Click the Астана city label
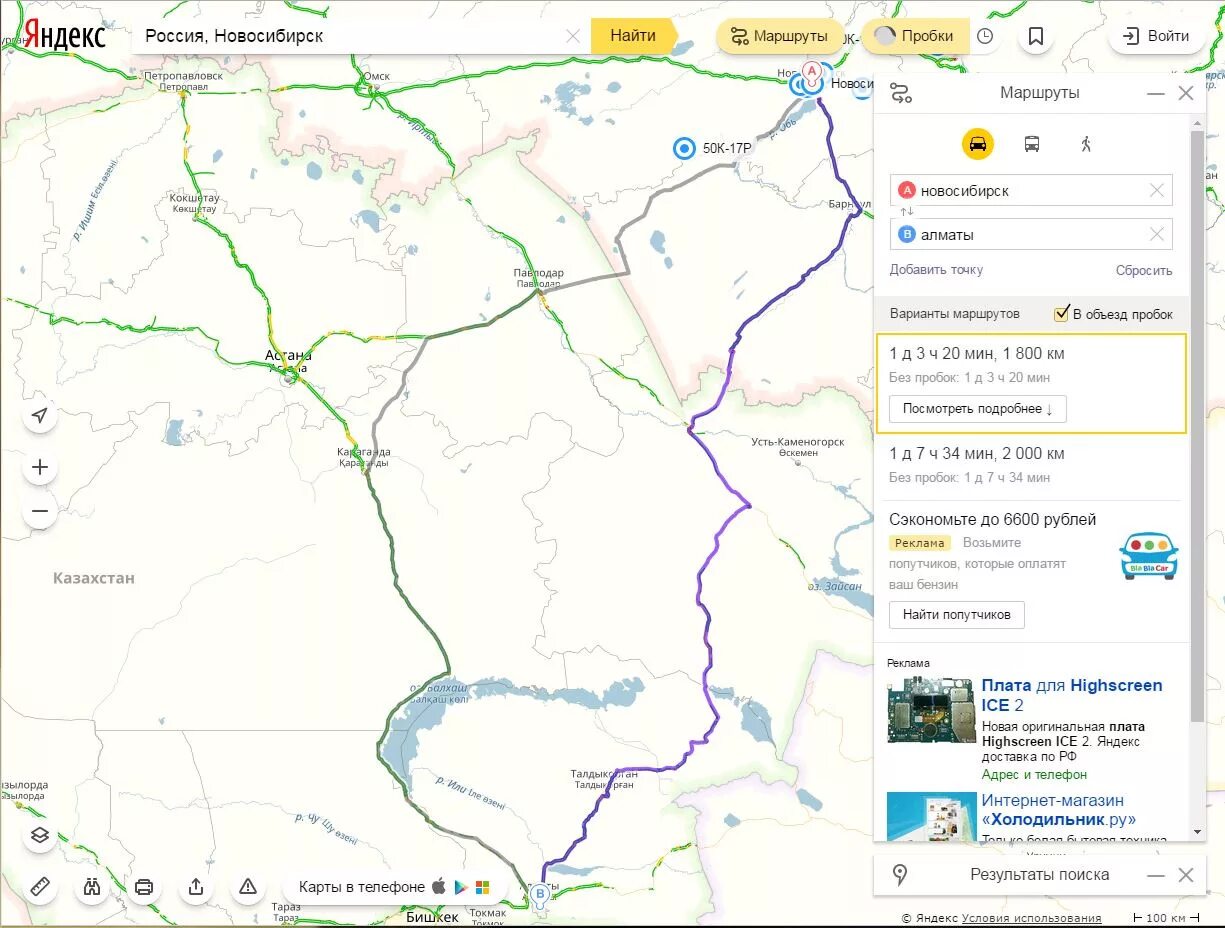 [x=288, y=355]
